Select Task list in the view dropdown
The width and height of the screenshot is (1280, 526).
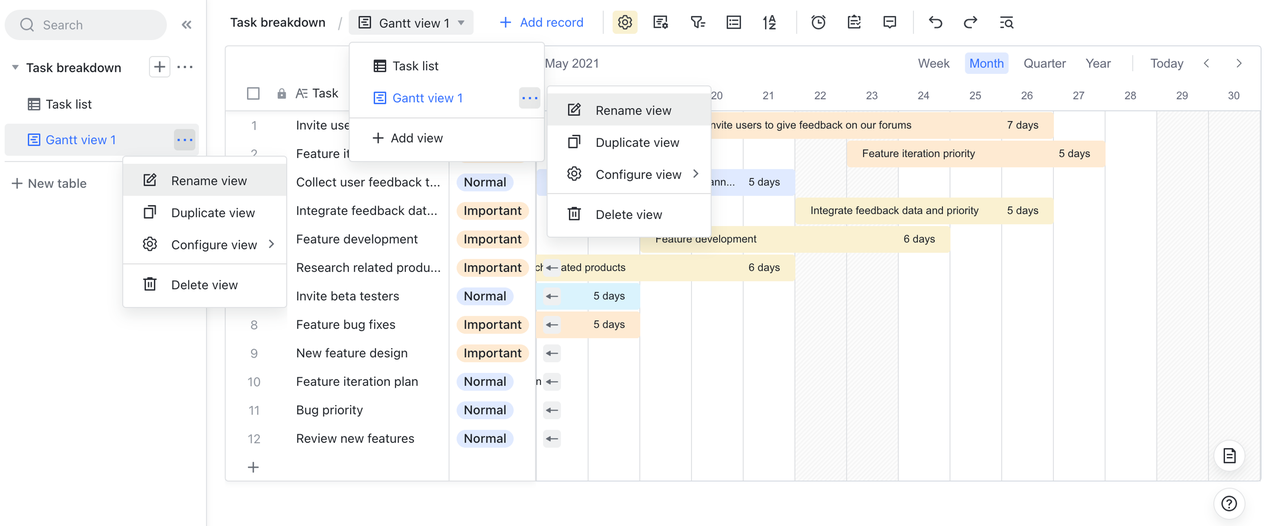tap(415, 66)
